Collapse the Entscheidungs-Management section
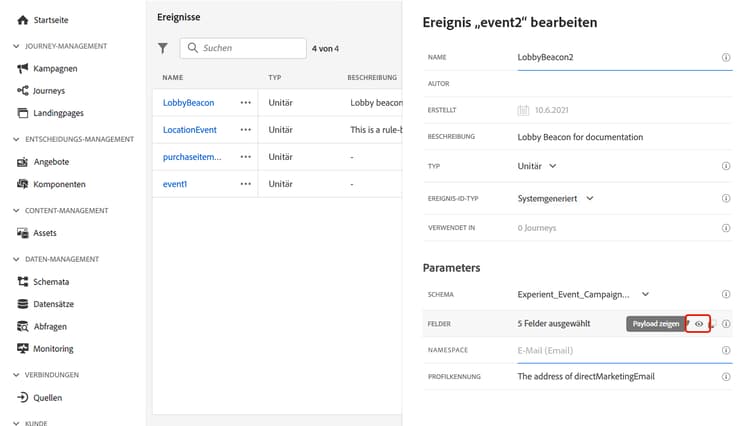Image resolution: width=750 pixels, height=426 pixels. [16, 139]
